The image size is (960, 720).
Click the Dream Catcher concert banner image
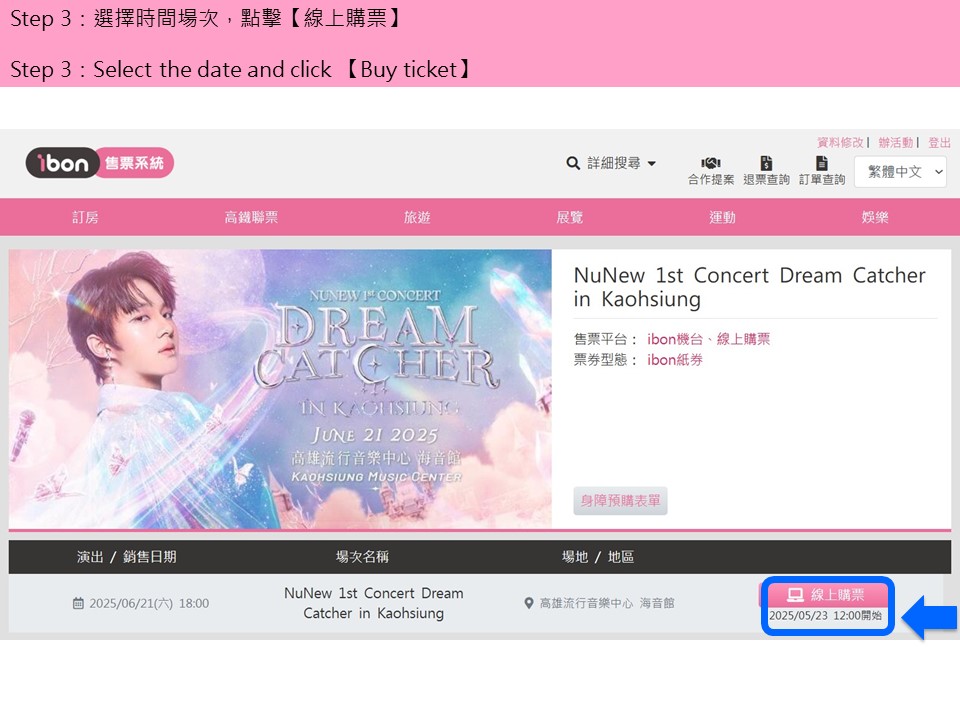[x=280, y=389]
